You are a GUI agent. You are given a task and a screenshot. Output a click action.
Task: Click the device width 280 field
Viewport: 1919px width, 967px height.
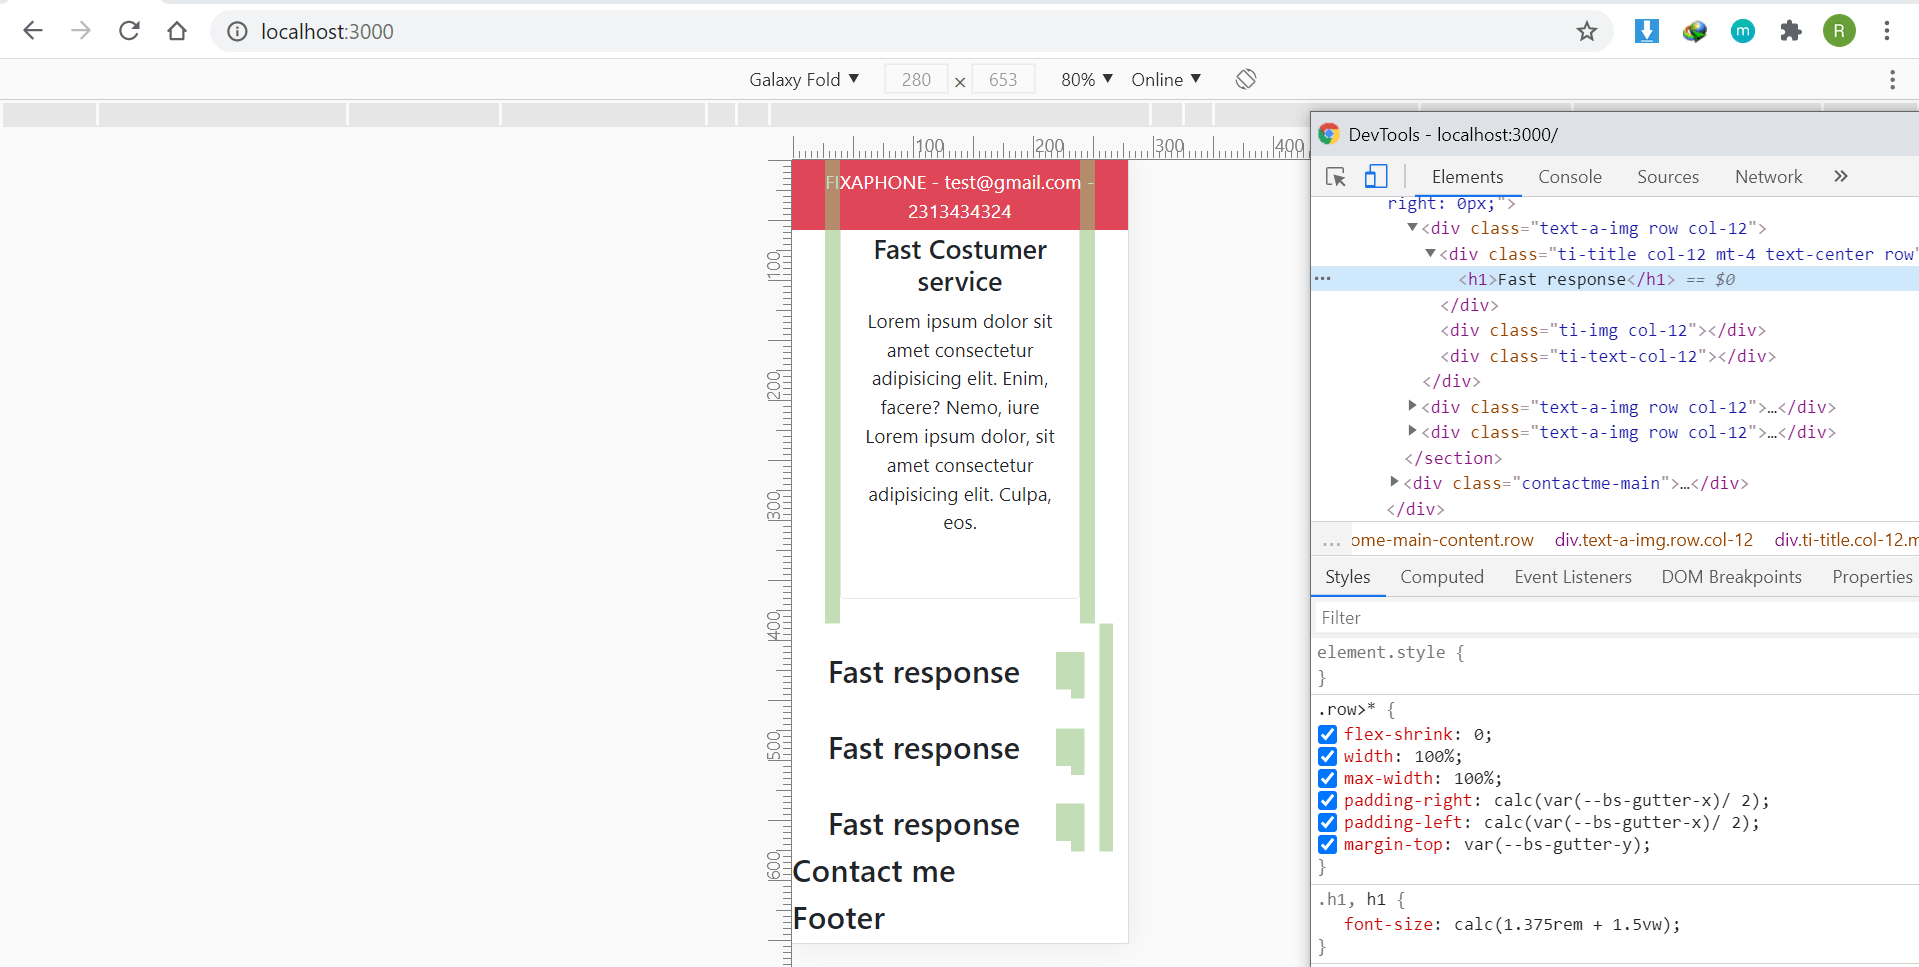coord(915,79)
